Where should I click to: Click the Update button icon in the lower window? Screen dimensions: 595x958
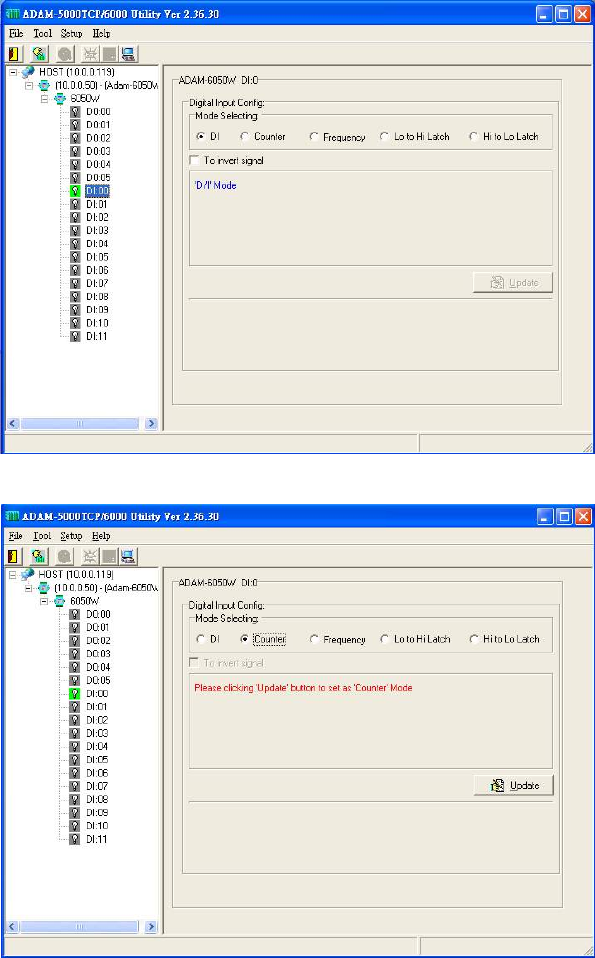[498, 786]
